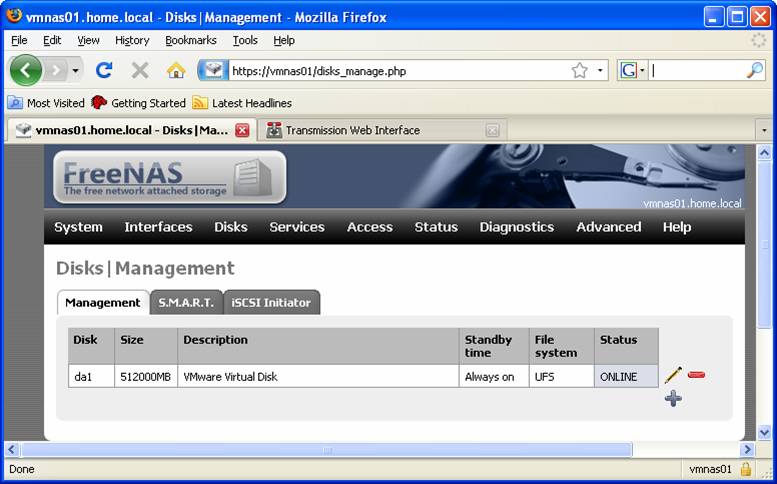The width and height of the screenshot is (777, 484).
Task: Click the Always on standby cell
Action: point(494,376)
